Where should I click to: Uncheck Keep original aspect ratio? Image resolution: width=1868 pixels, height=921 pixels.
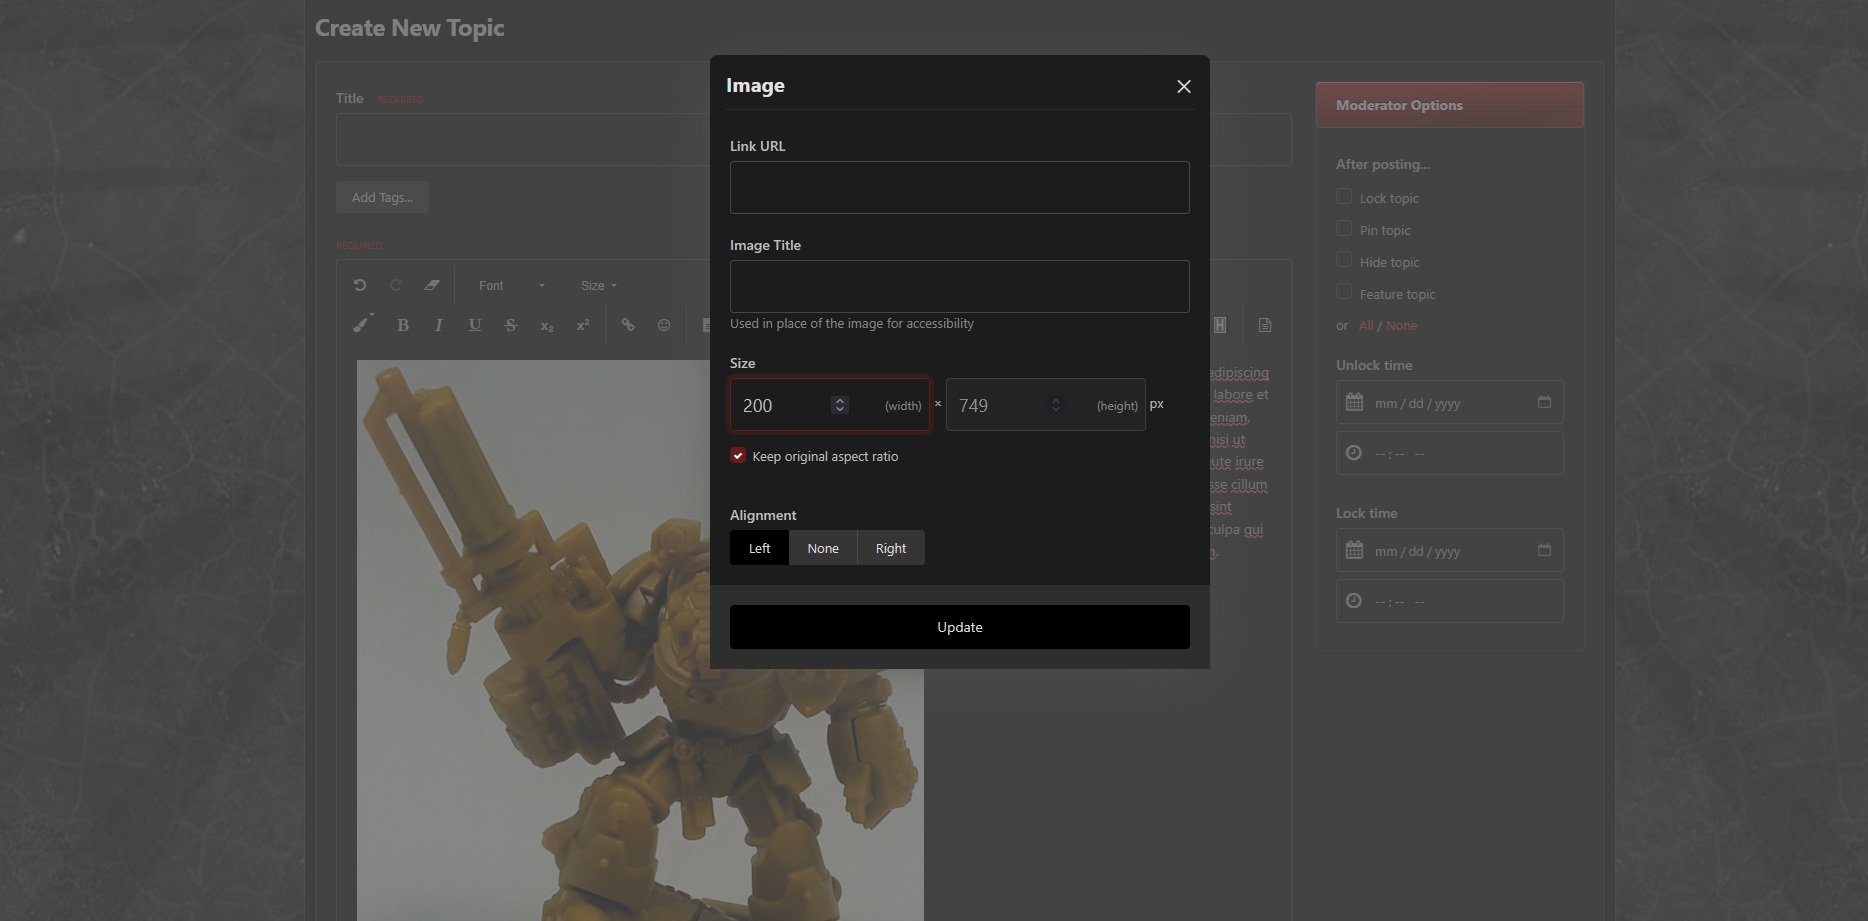pyautogui.click(x=738, y=456)
